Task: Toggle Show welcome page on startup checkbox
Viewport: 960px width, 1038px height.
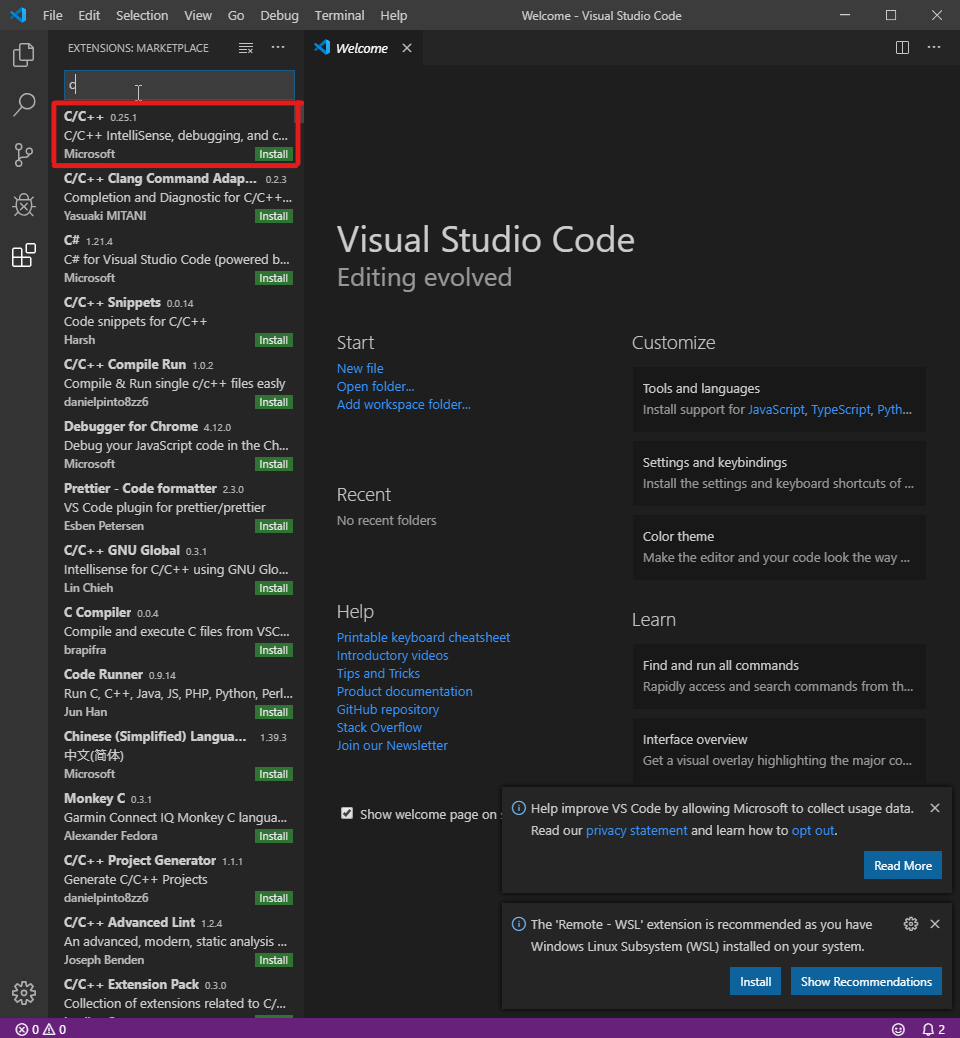Action: (347, 813)
